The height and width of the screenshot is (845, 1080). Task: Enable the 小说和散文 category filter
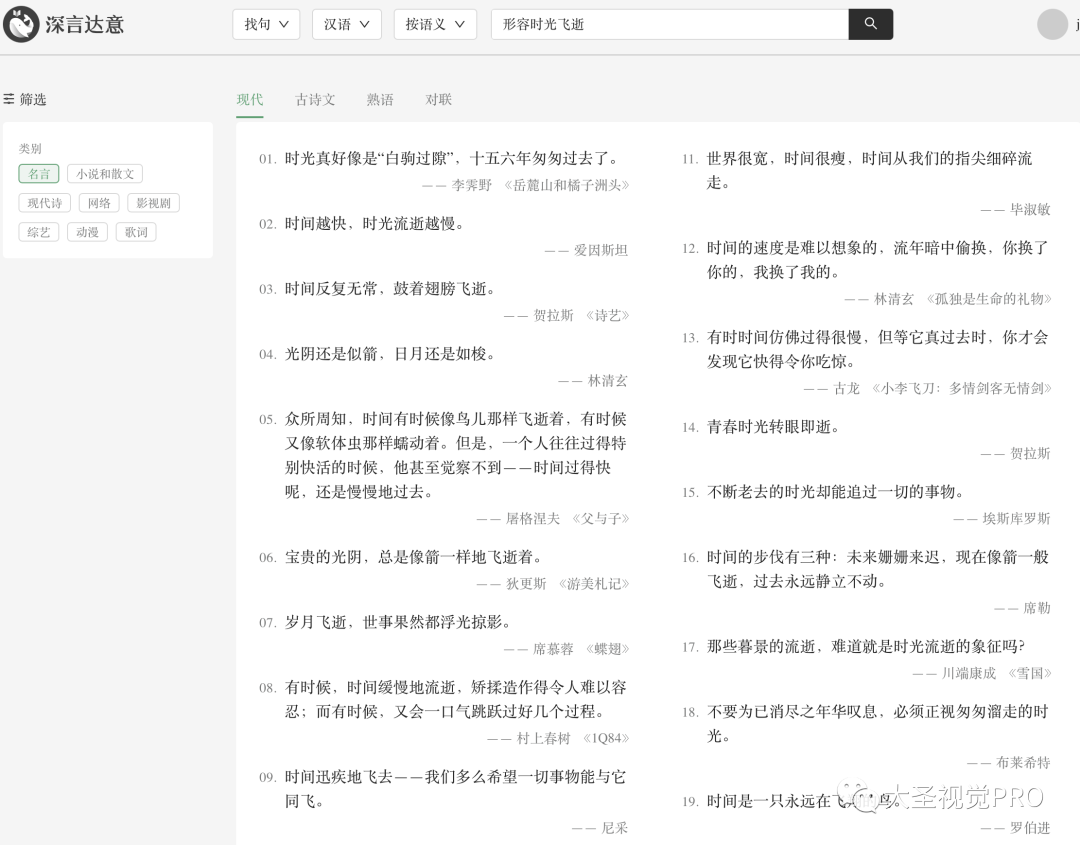coord(105,174)
